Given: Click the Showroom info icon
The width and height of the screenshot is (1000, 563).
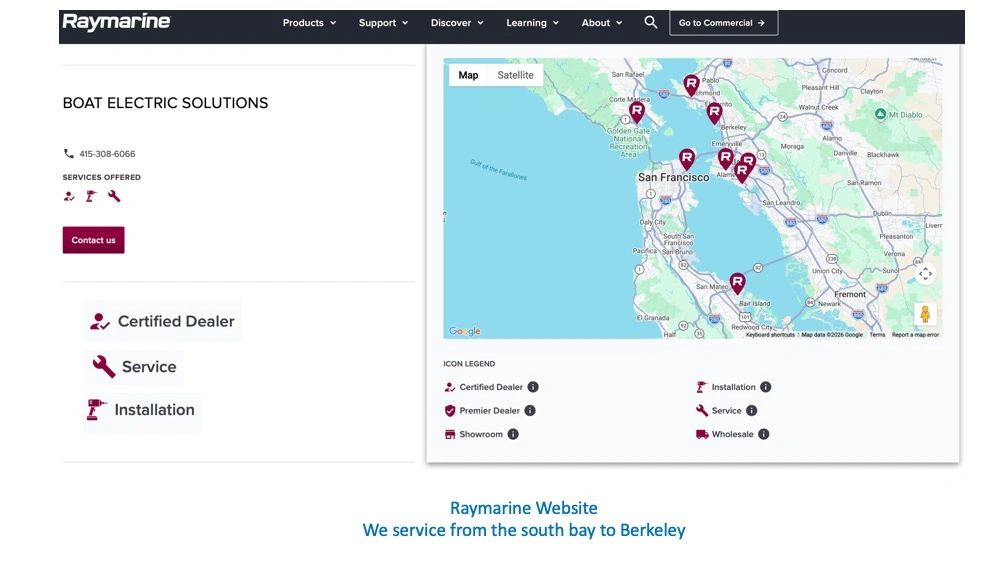Looking at the screenshot, I should click(513, 434).
